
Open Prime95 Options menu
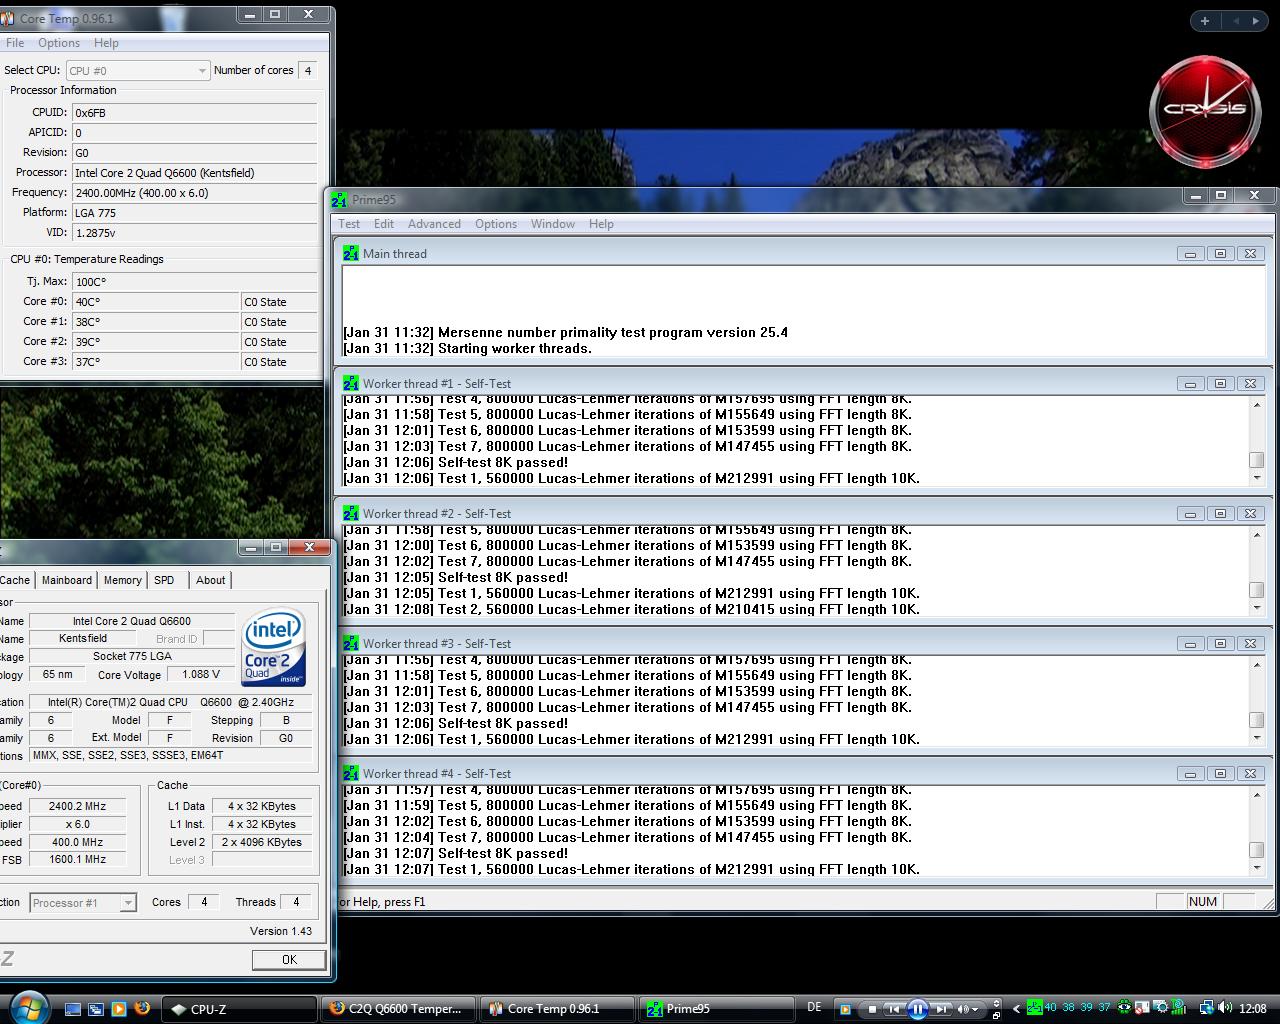496,224
